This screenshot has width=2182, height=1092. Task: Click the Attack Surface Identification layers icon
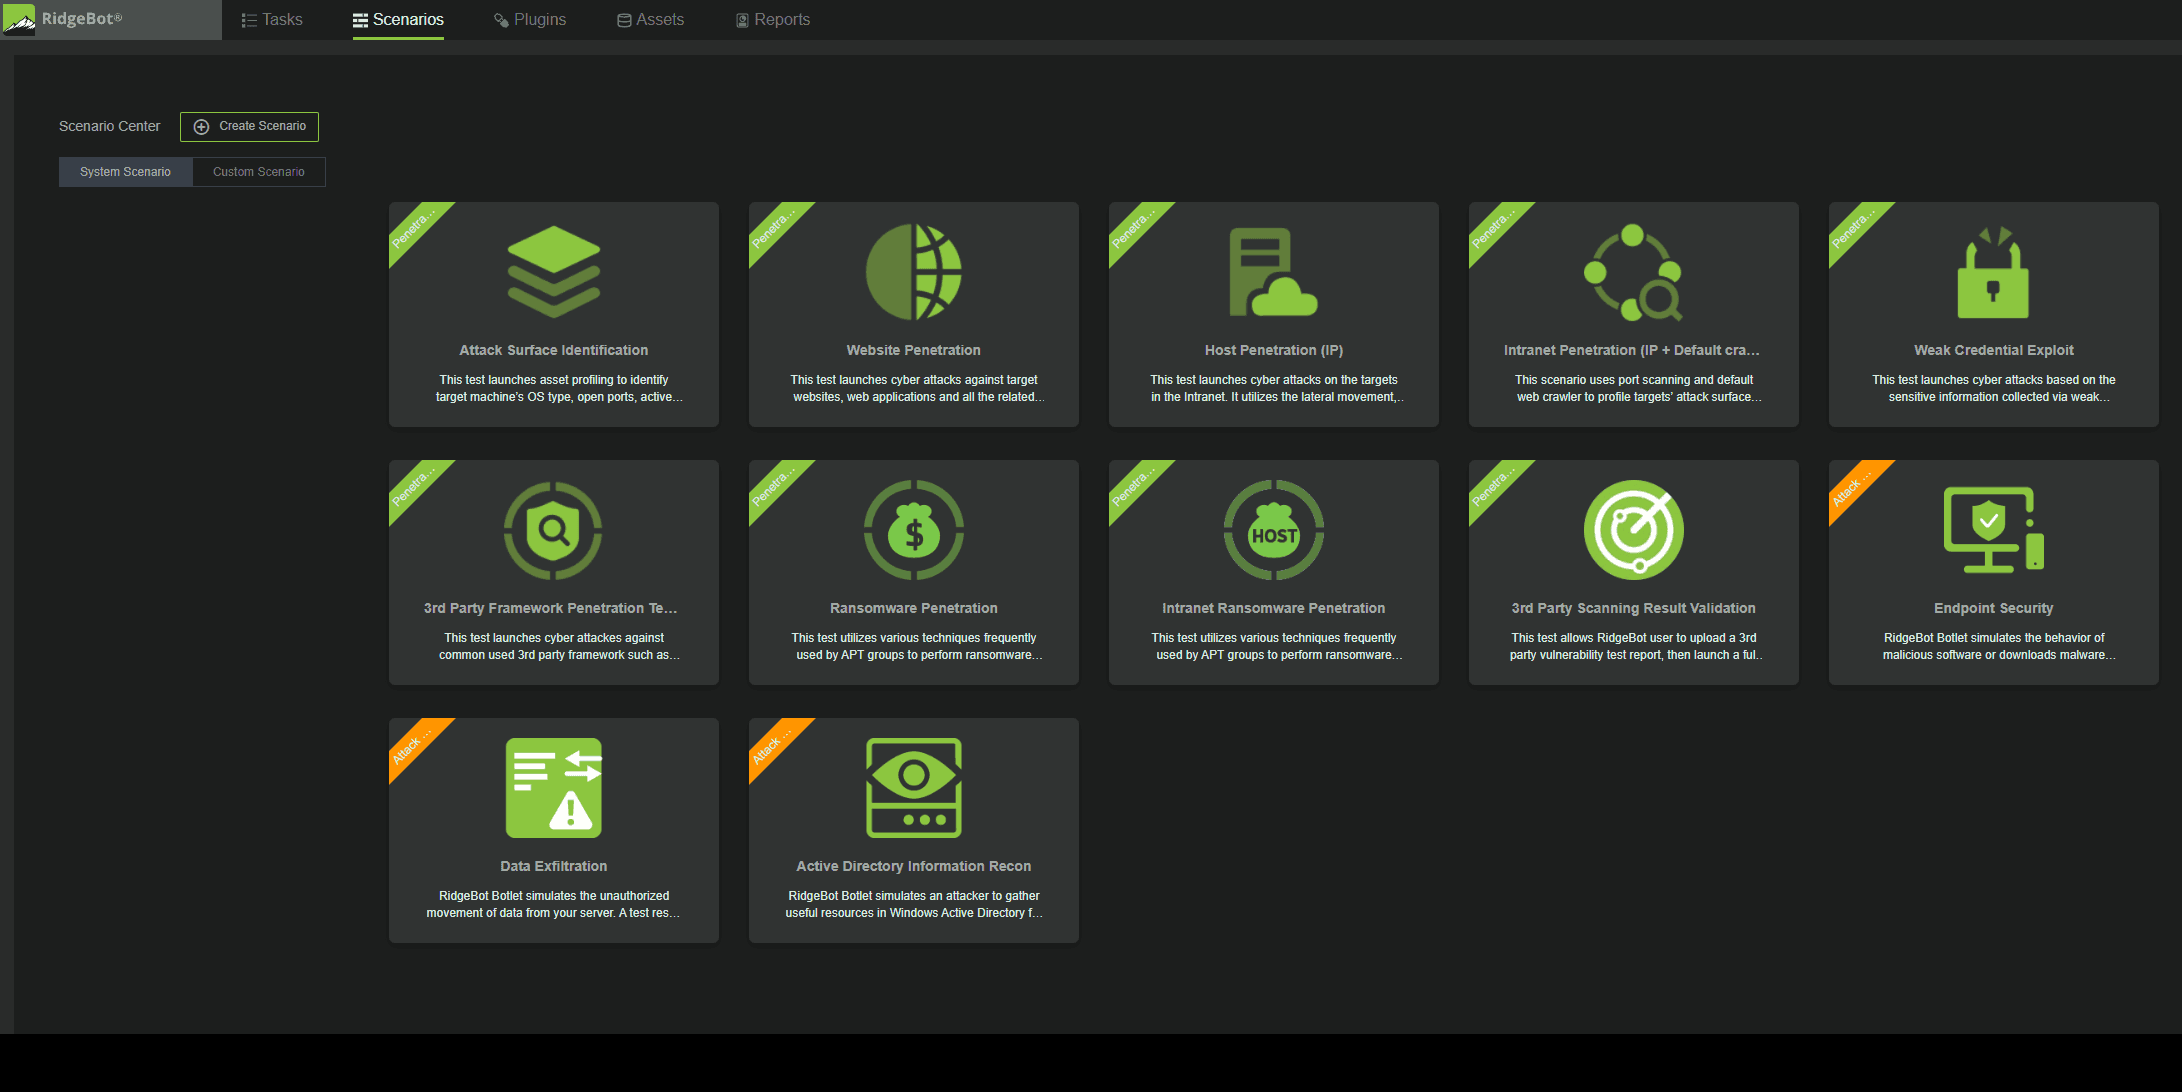[x=554, y=272]
